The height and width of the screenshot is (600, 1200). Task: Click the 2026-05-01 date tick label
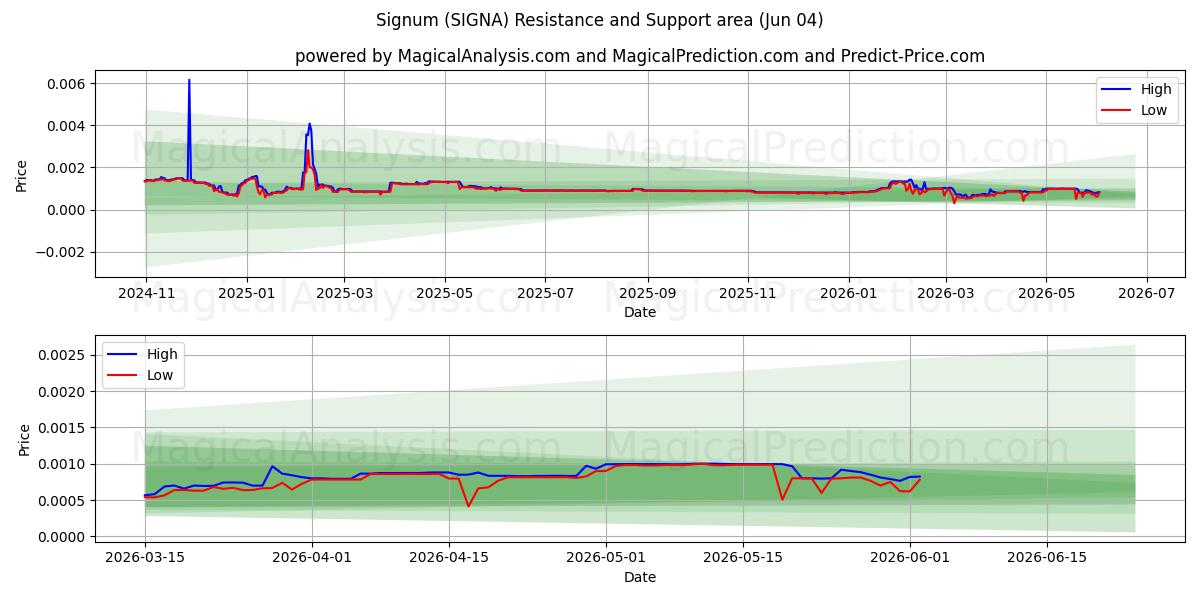[606, 559]
